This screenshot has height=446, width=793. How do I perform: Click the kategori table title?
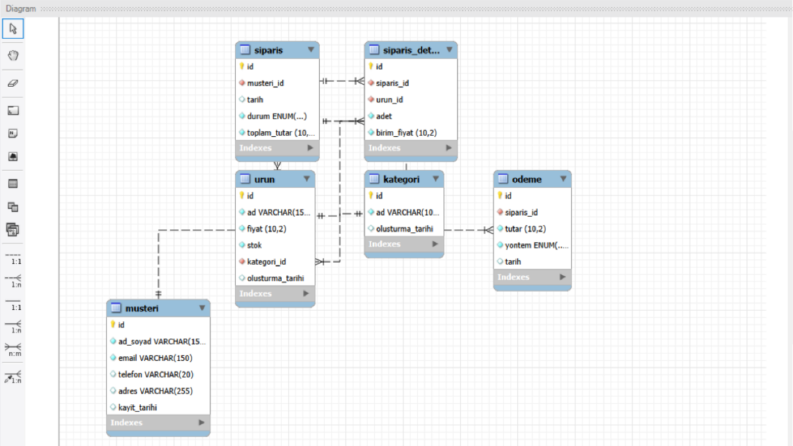[401, 179]
